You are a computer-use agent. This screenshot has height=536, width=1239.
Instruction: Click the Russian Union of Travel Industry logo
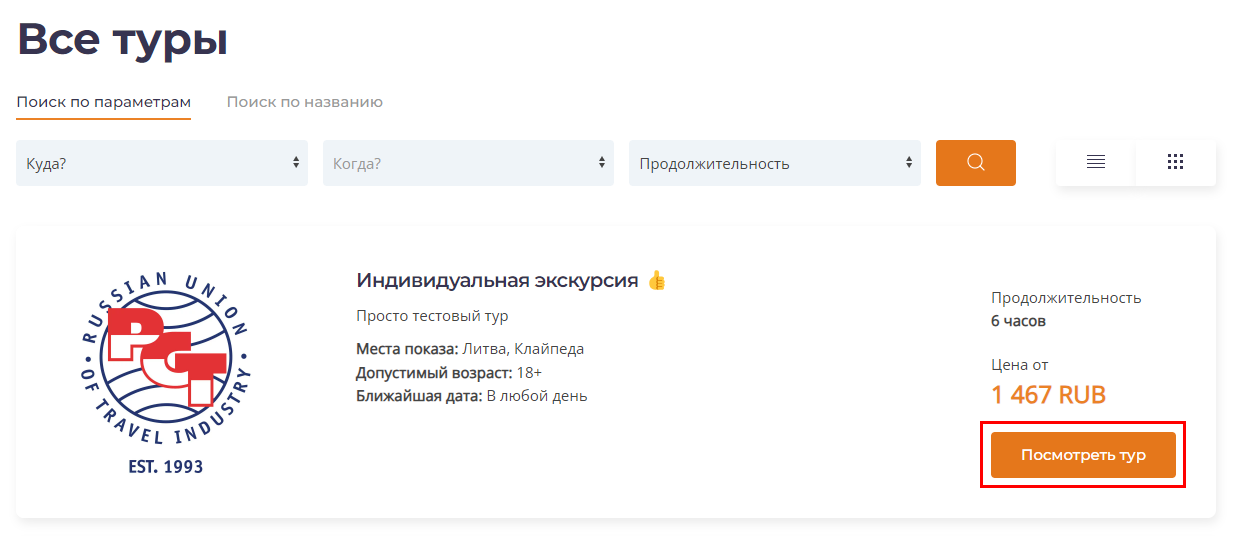165,371
